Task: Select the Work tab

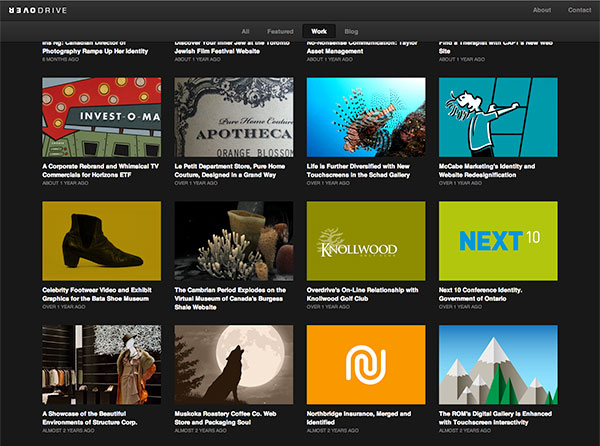Action: pos(319,31)
